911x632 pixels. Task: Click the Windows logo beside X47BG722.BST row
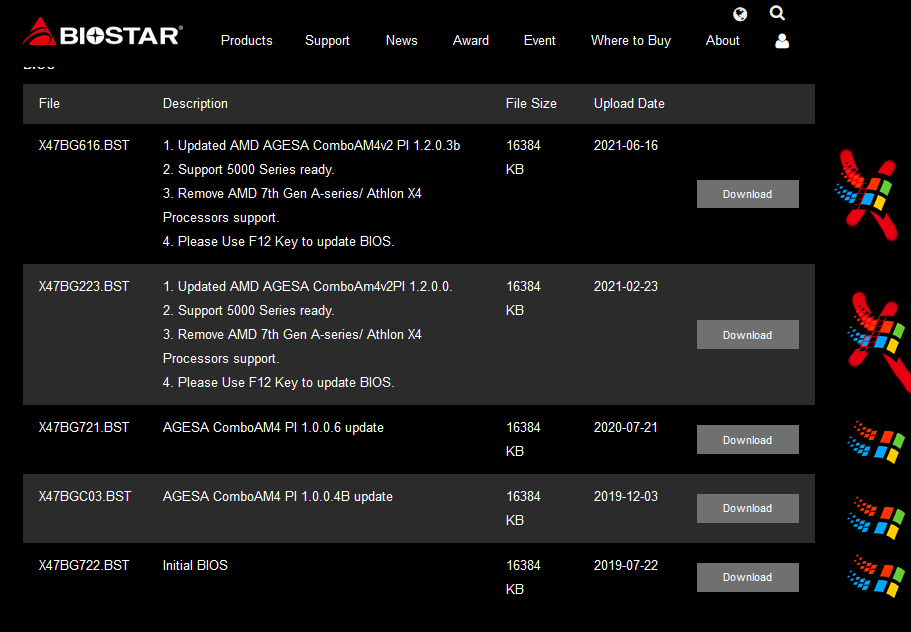point(876,575)
